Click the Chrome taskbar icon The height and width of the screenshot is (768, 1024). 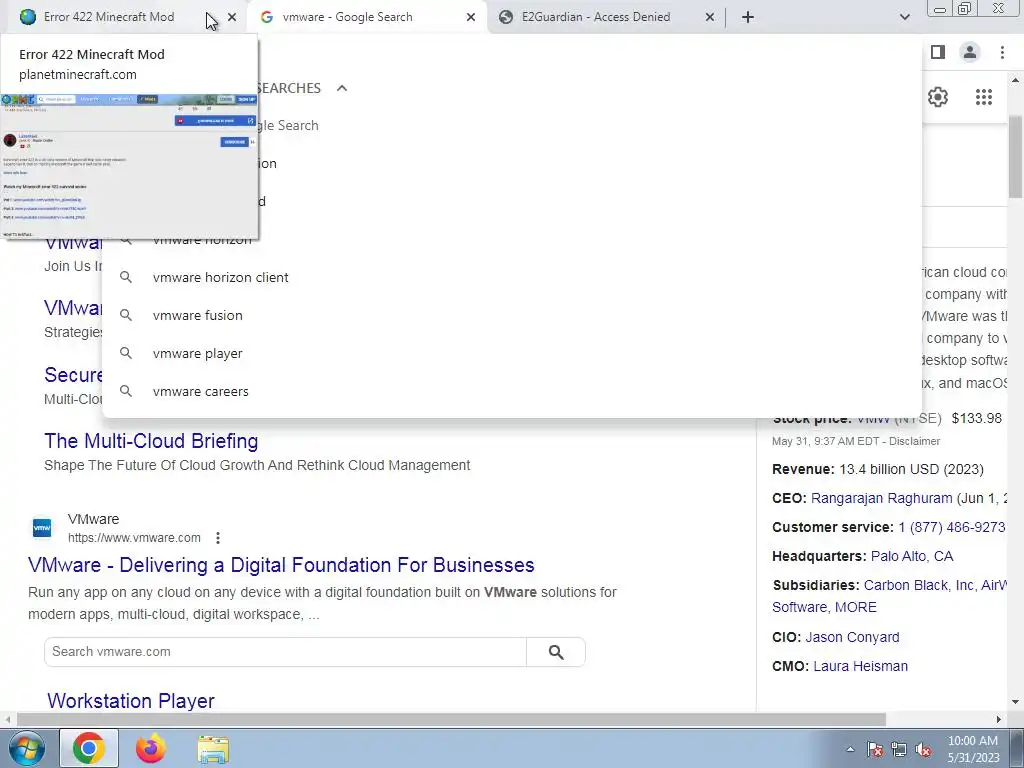(89, 748)
